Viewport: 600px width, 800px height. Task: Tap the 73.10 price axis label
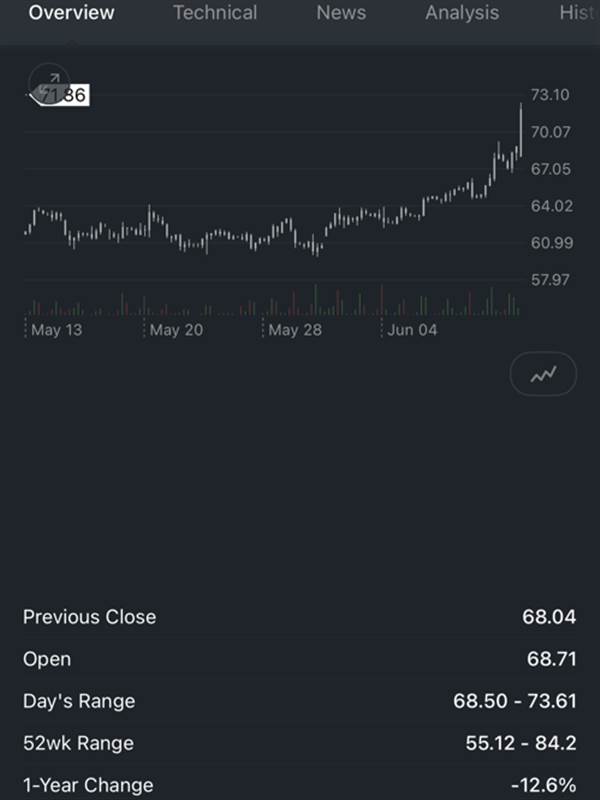550,95
